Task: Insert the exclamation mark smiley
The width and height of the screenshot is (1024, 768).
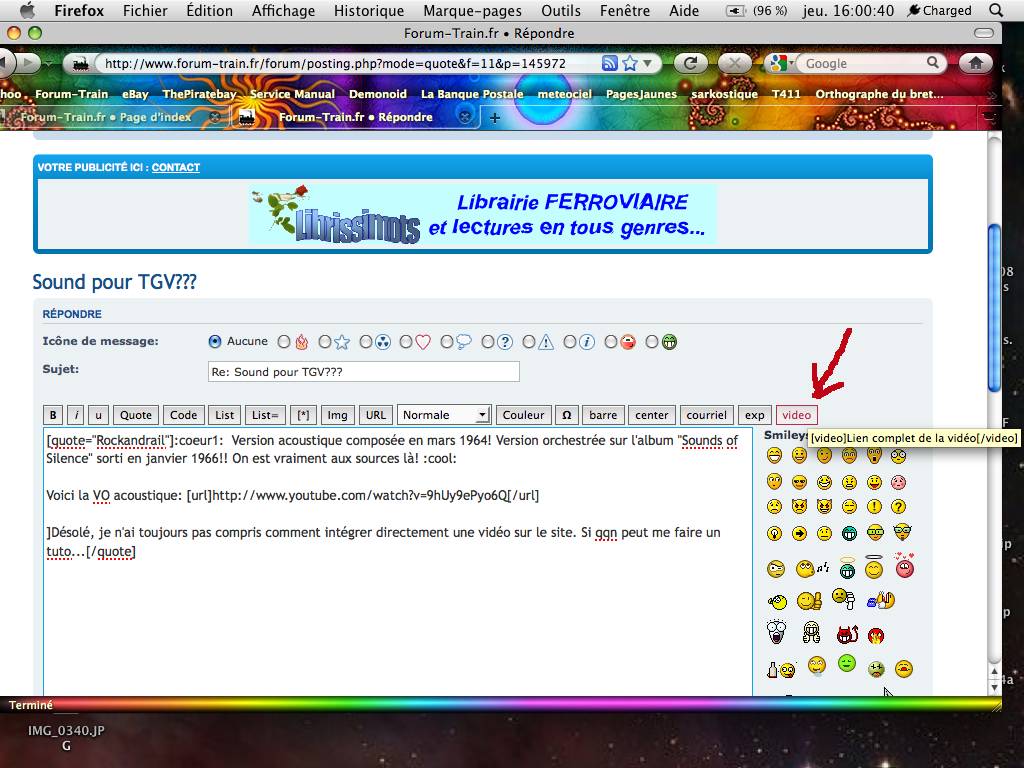Action: (874, 507)
